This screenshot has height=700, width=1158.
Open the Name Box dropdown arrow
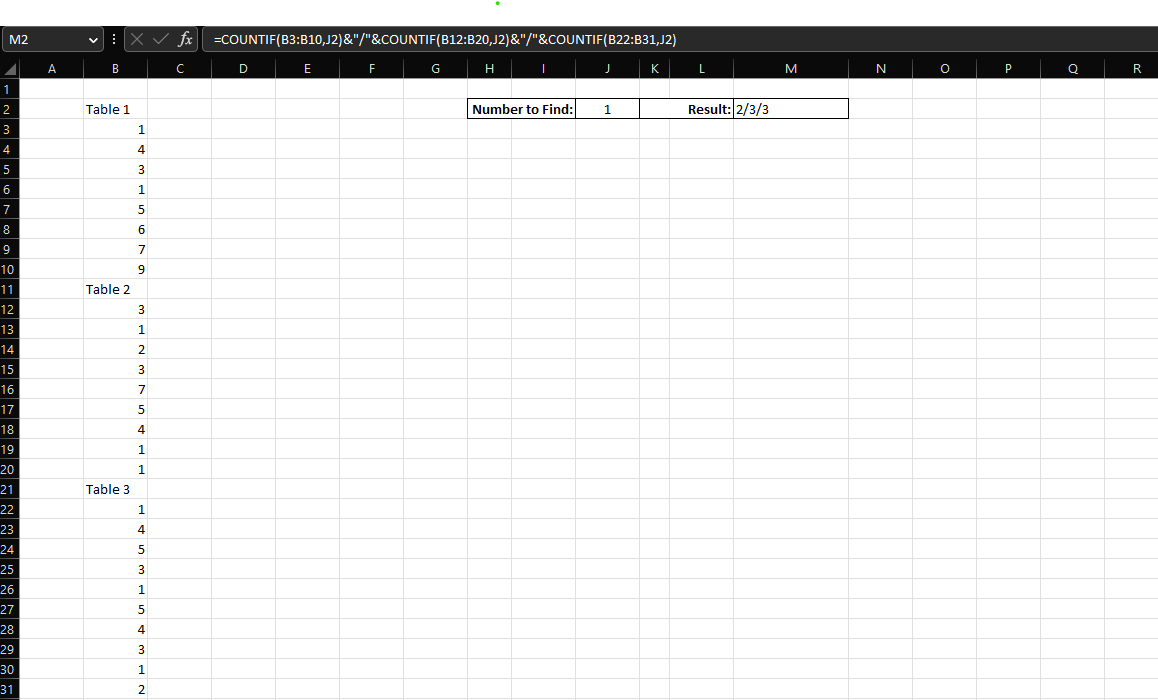(x=93, y=40)
